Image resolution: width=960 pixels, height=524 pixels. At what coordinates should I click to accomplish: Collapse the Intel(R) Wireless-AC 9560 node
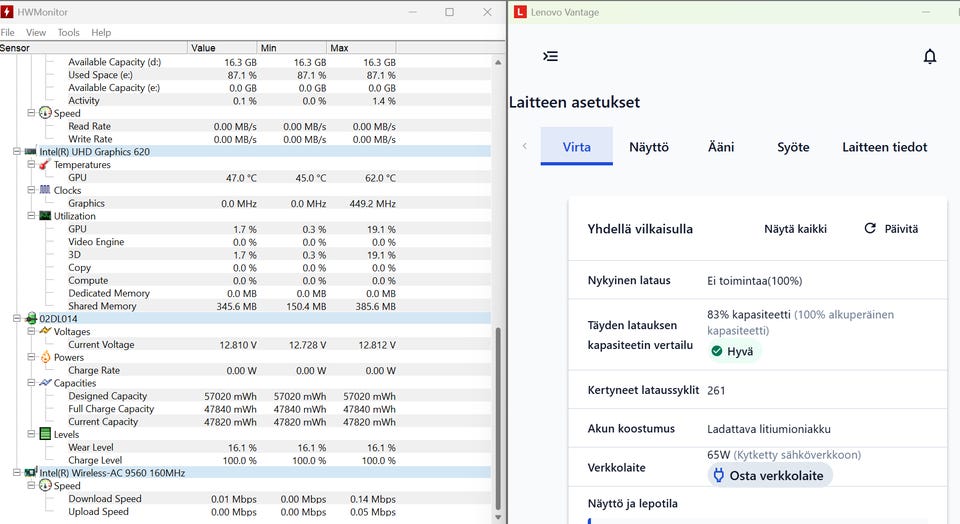tap(17, 473)
